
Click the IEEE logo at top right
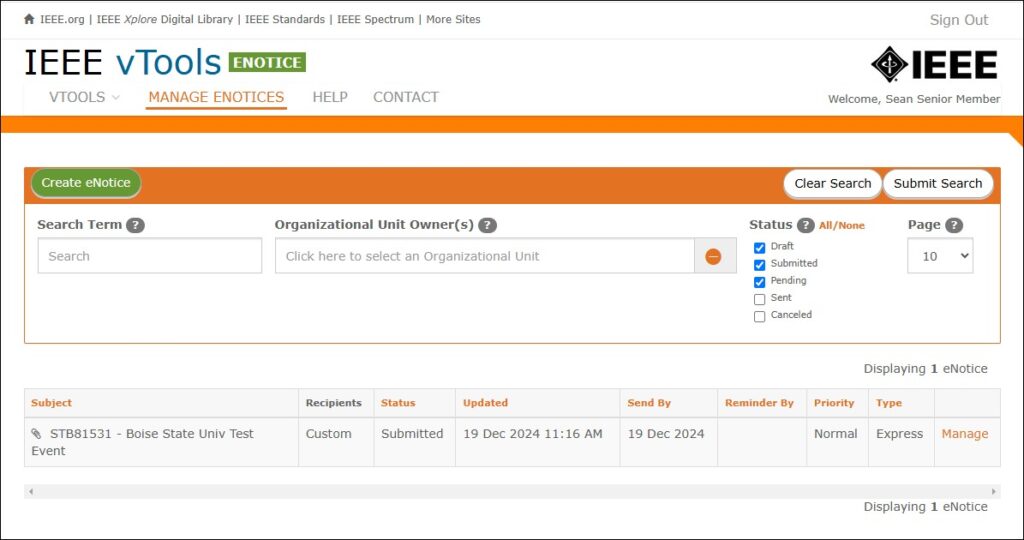(x=934, y=64)
